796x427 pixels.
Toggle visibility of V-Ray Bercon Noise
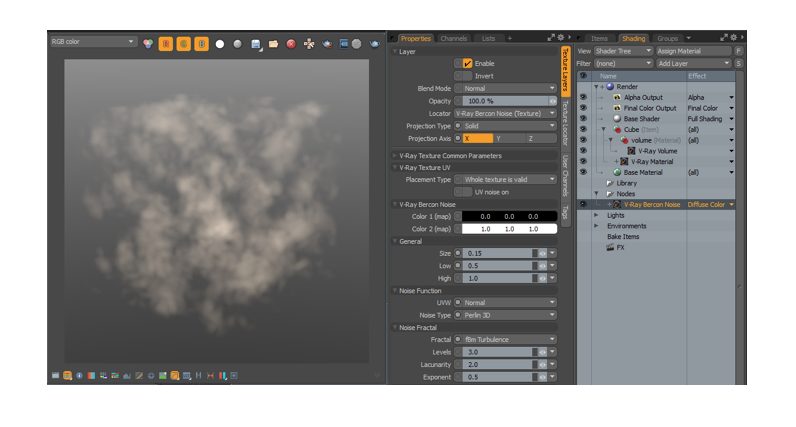click(x=583, y=204)
